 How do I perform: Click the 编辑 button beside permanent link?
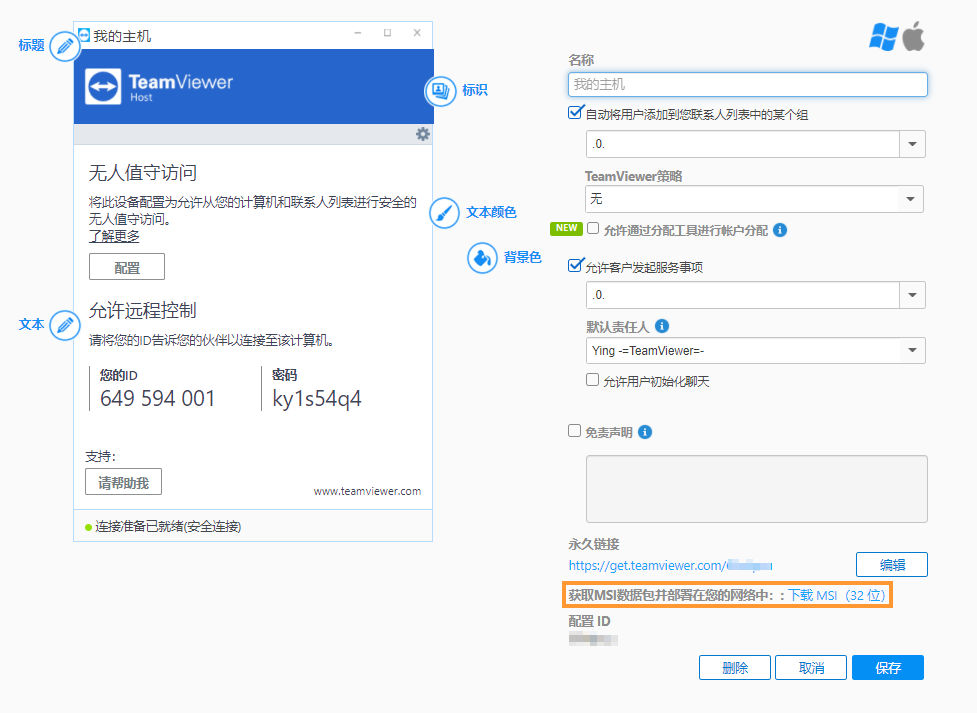point(892,565)
